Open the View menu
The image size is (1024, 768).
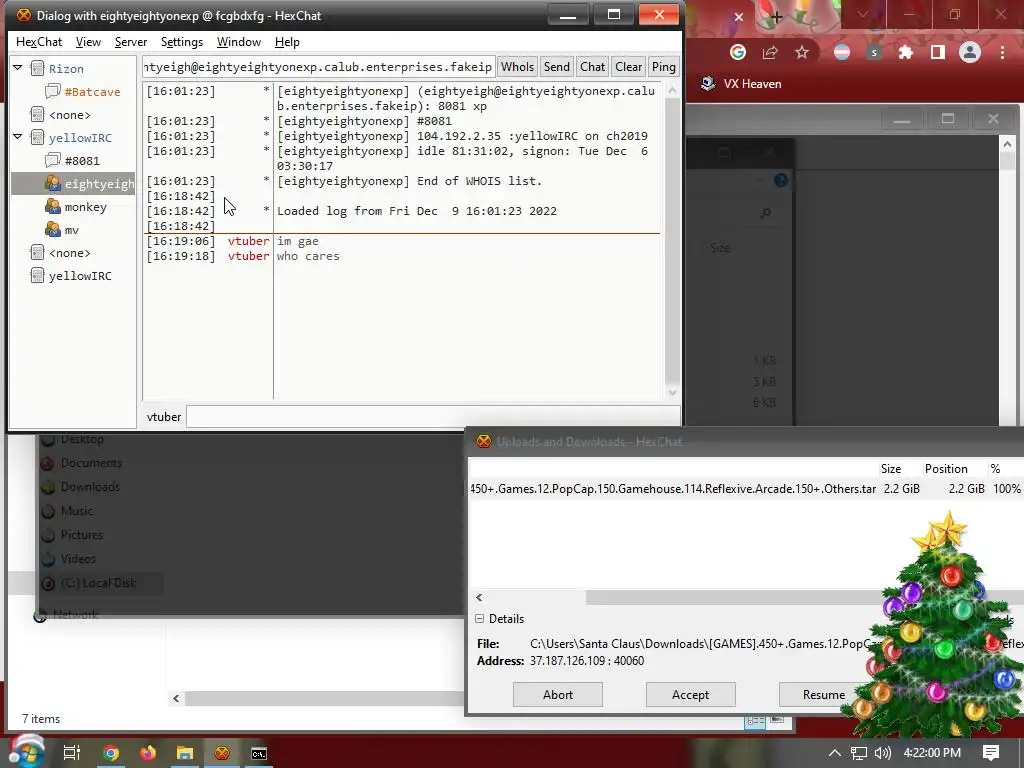click(x=88, y=42)
